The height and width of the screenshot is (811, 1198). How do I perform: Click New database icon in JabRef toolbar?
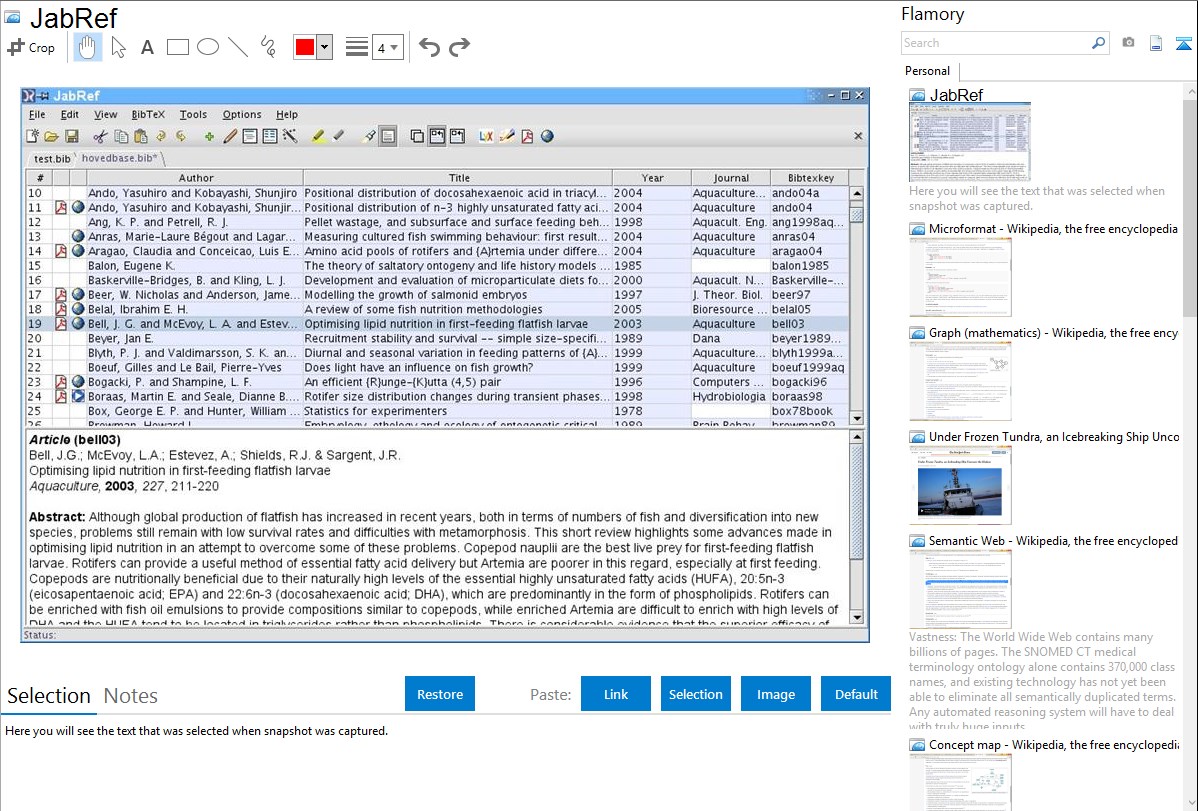(x=32, y=136)
